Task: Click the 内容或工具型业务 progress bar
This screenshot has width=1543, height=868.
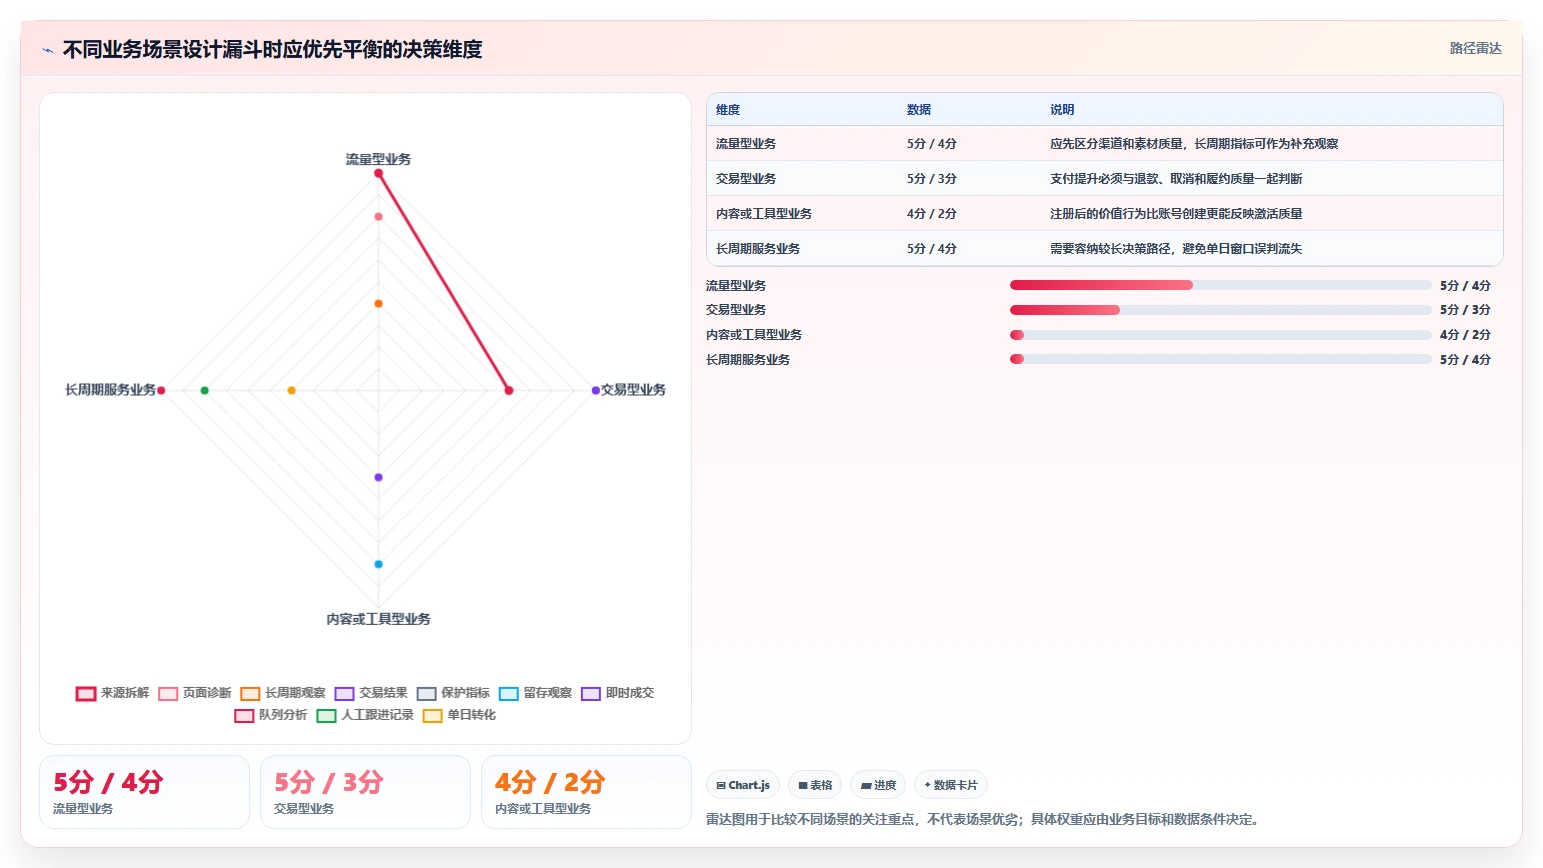Action: [x=1220, y=335]
